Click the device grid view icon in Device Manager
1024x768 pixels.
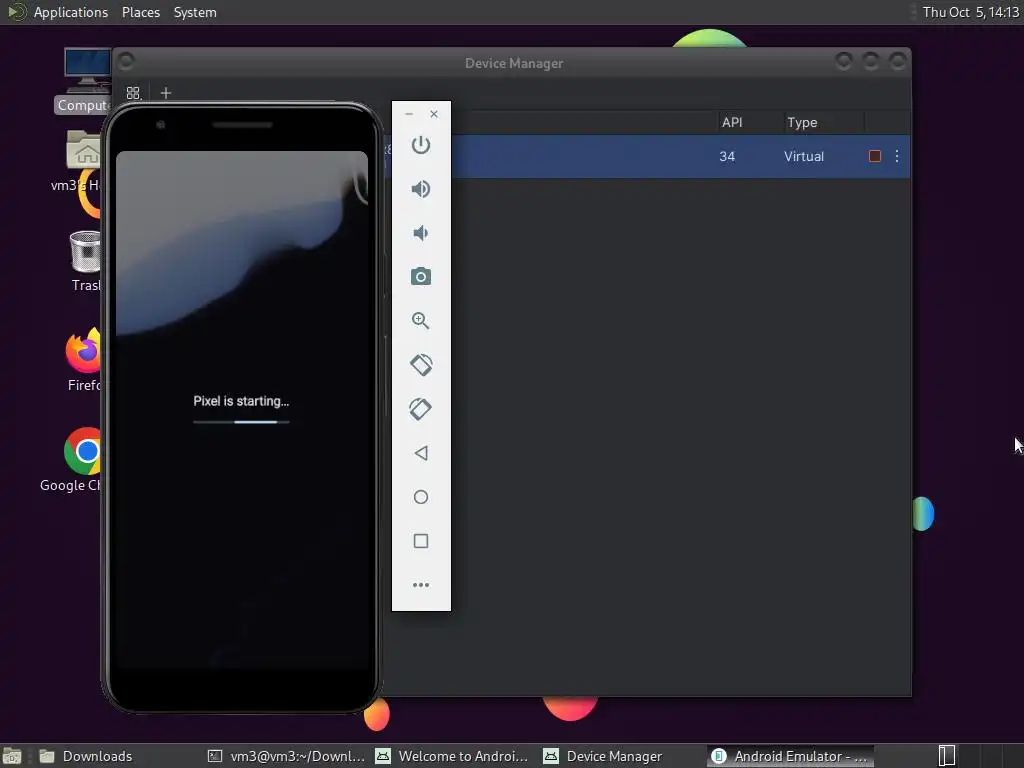133,93
